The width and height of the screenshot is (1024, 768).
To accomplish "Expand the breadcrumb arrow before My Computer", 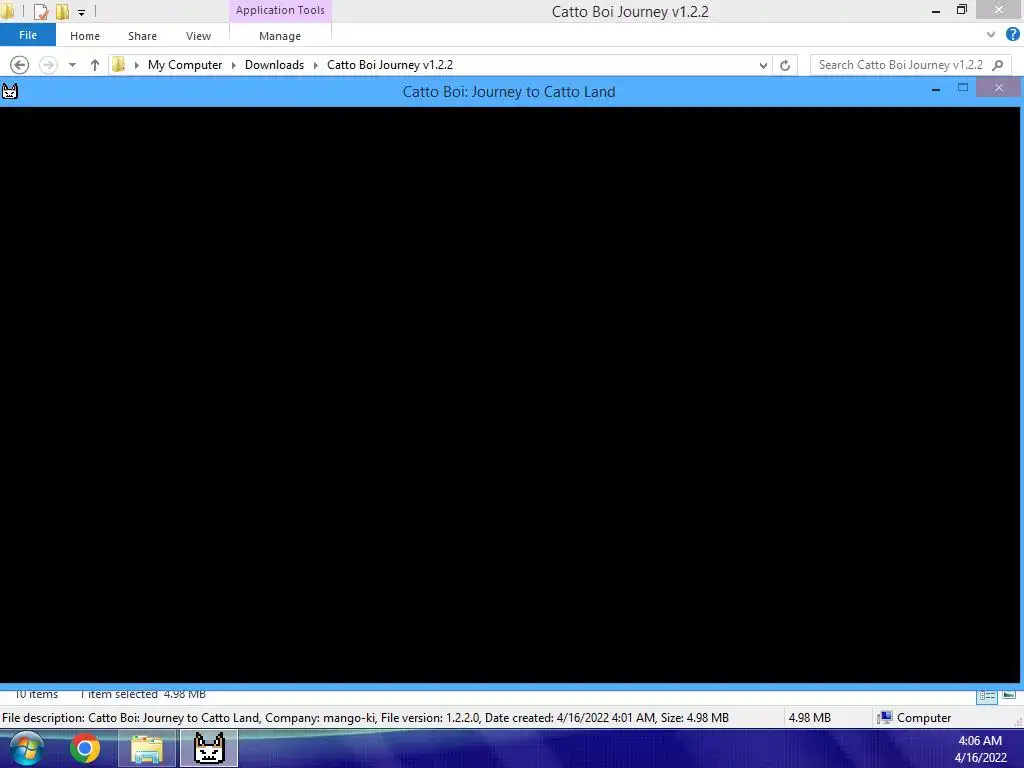I will click(x=136, y=65).
